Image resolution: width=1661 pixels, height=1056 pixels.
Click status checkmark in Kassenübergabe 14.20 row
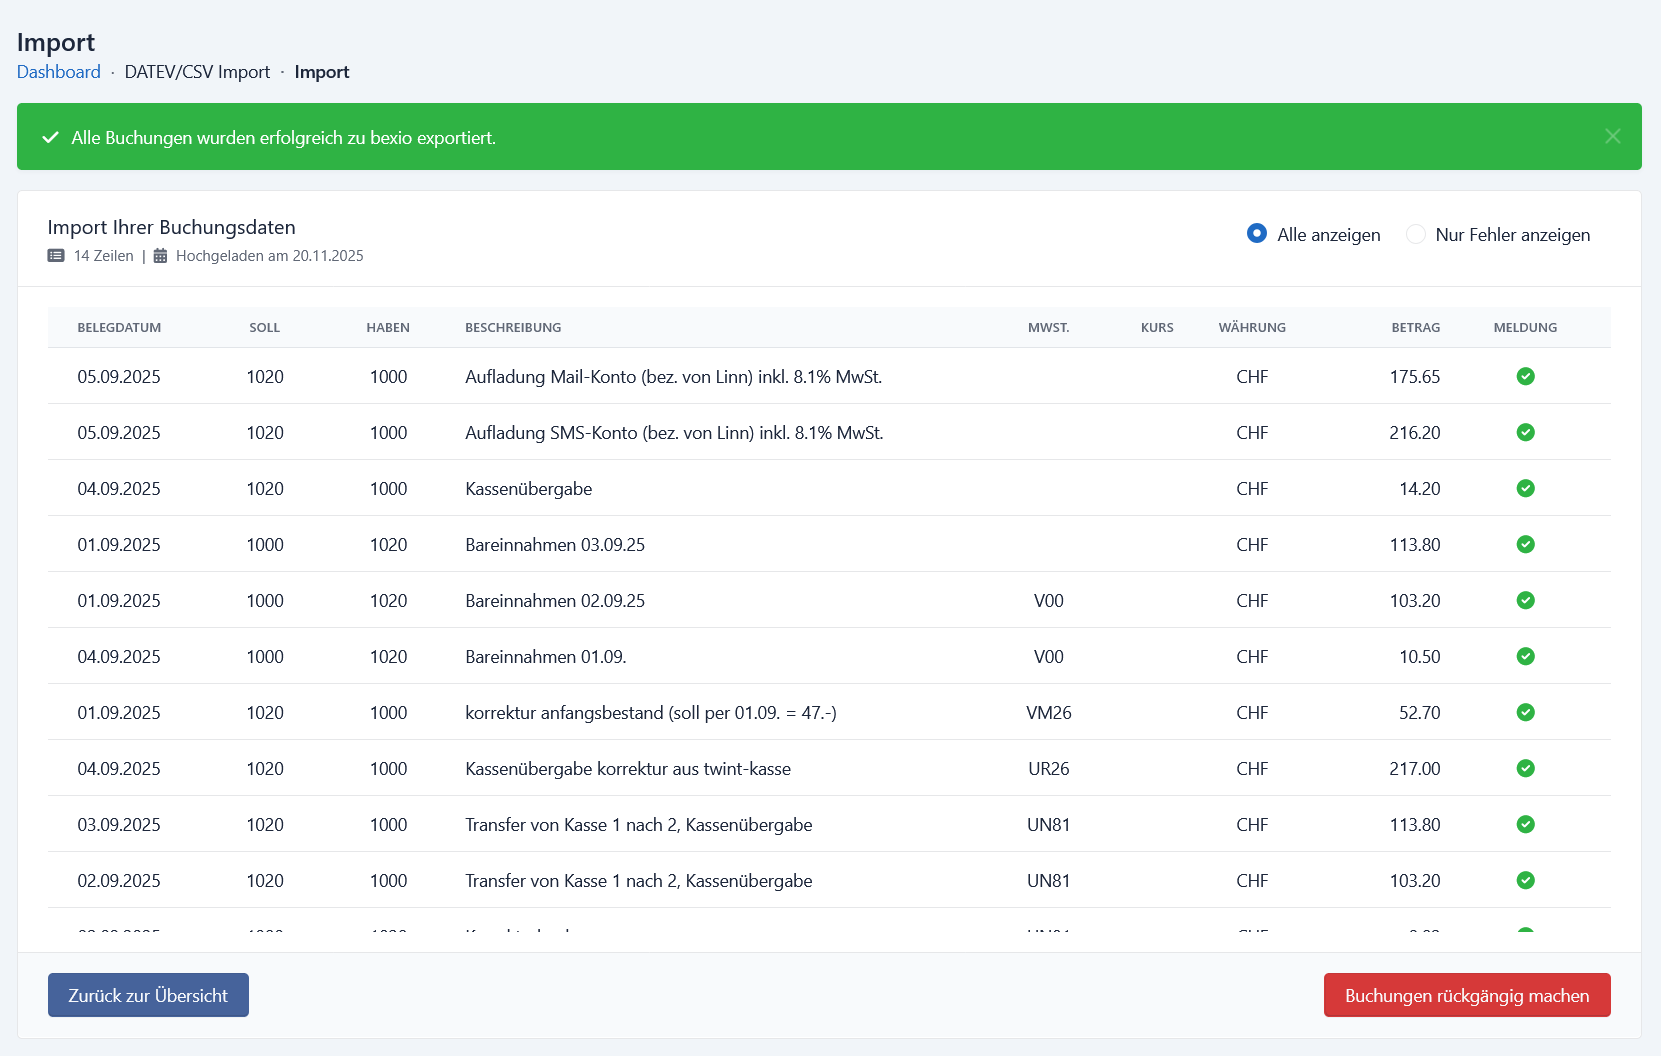tap(1525, 488)
